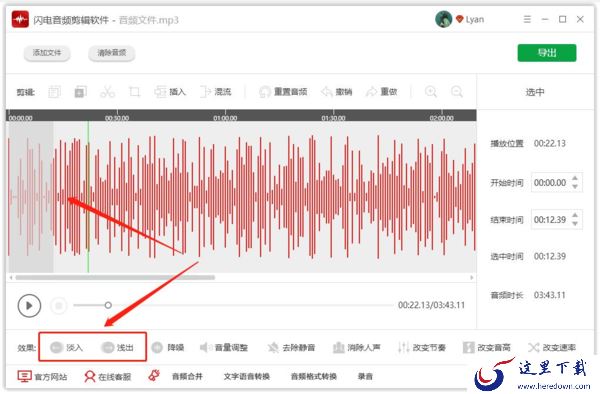Apply 去除静音 remove silence effect
Viewport: 600px width, 394px height.
(x=291, y=347)
